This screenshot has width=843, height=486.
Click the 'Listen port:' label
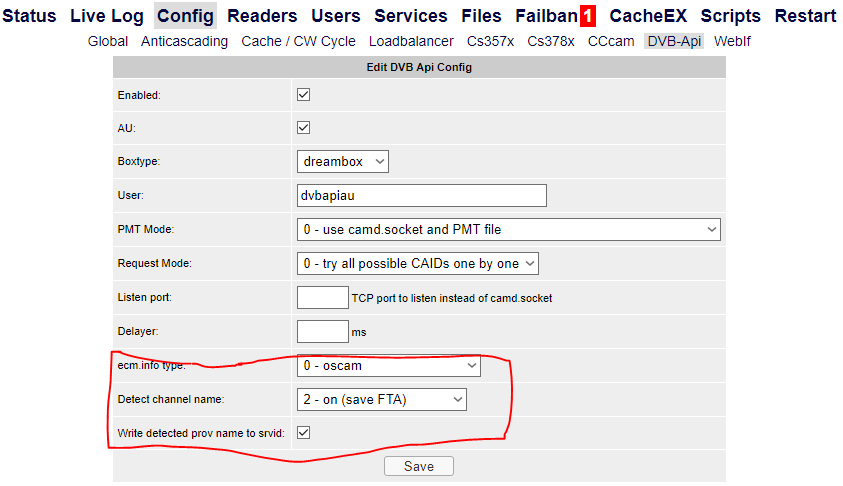click(x=144, y=297)
